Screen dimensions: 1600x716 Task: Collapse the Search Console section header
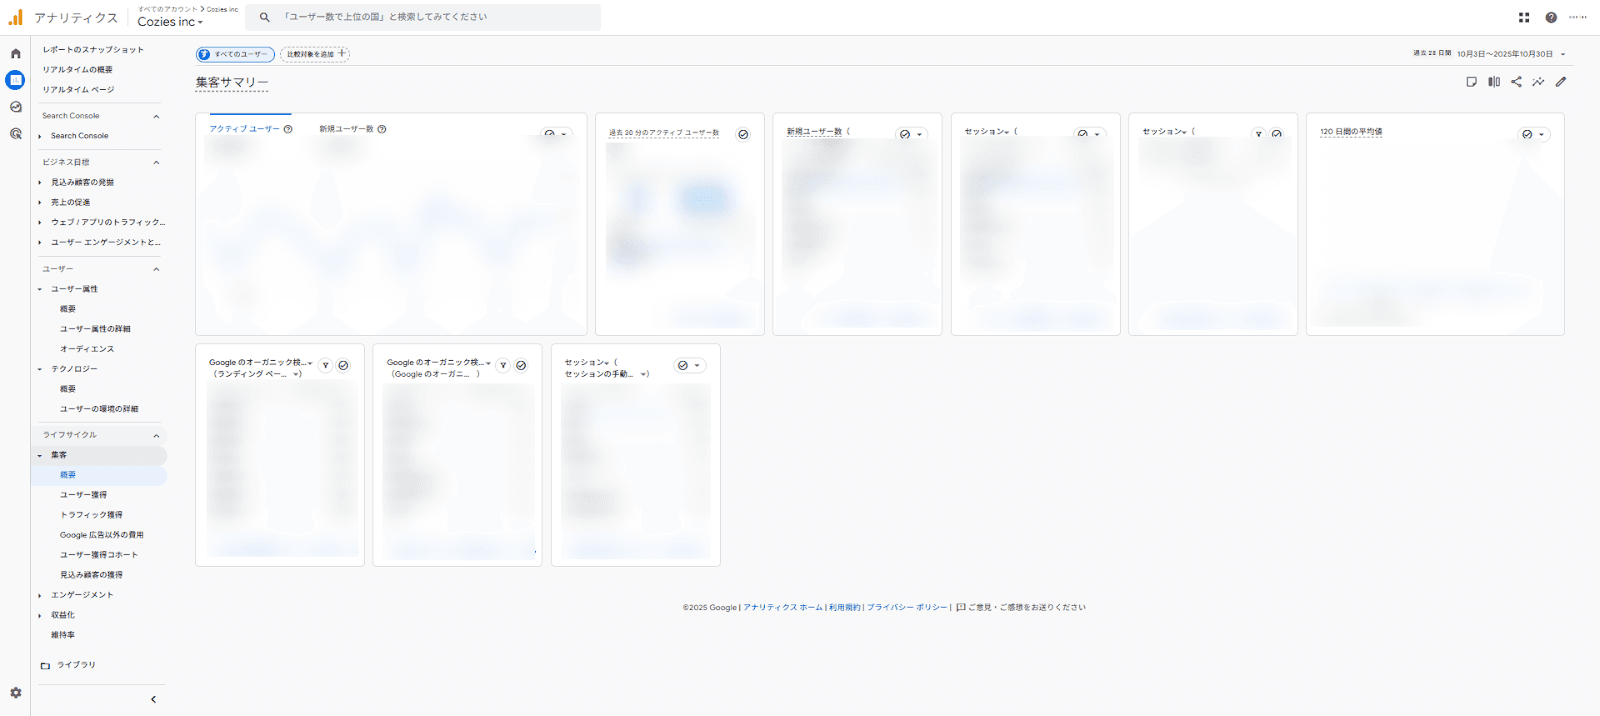(x=156, y=116)
